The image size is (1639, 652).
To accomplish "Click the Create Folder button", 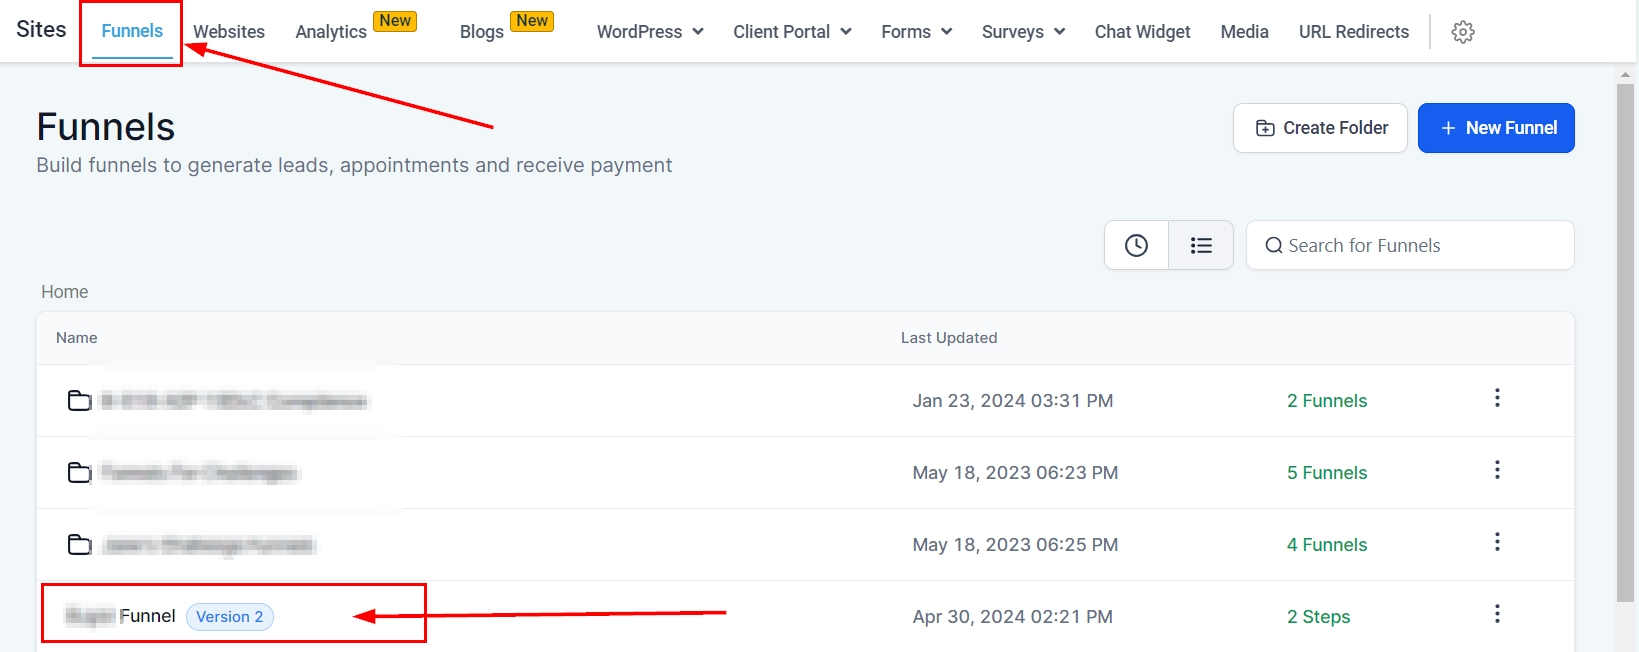I will click(x=1320, y=128).
